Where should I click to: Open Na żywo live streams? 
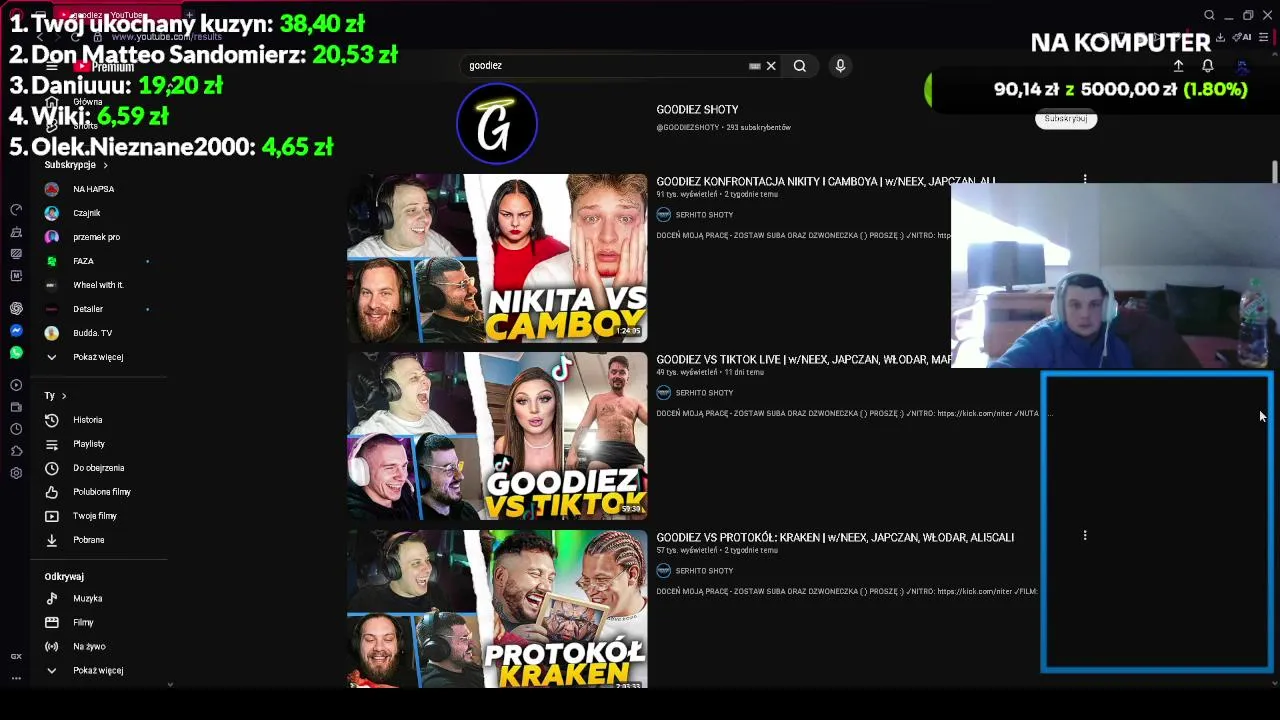pos(88,646)
